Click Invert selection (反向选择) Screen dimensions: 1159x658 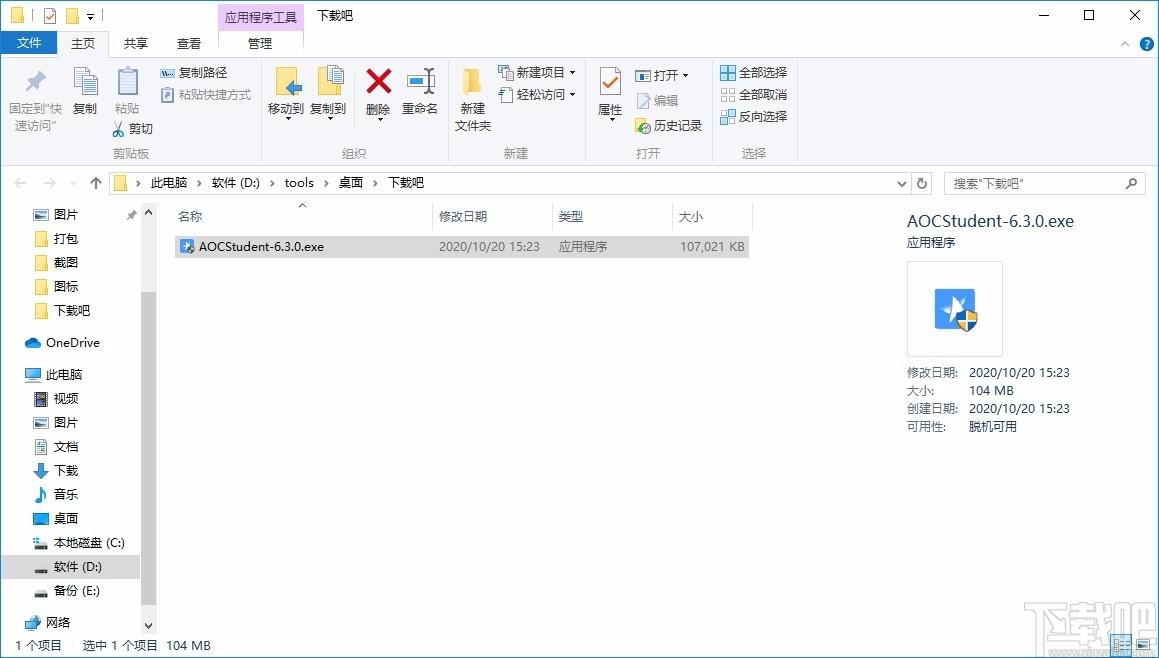(753, 117)
